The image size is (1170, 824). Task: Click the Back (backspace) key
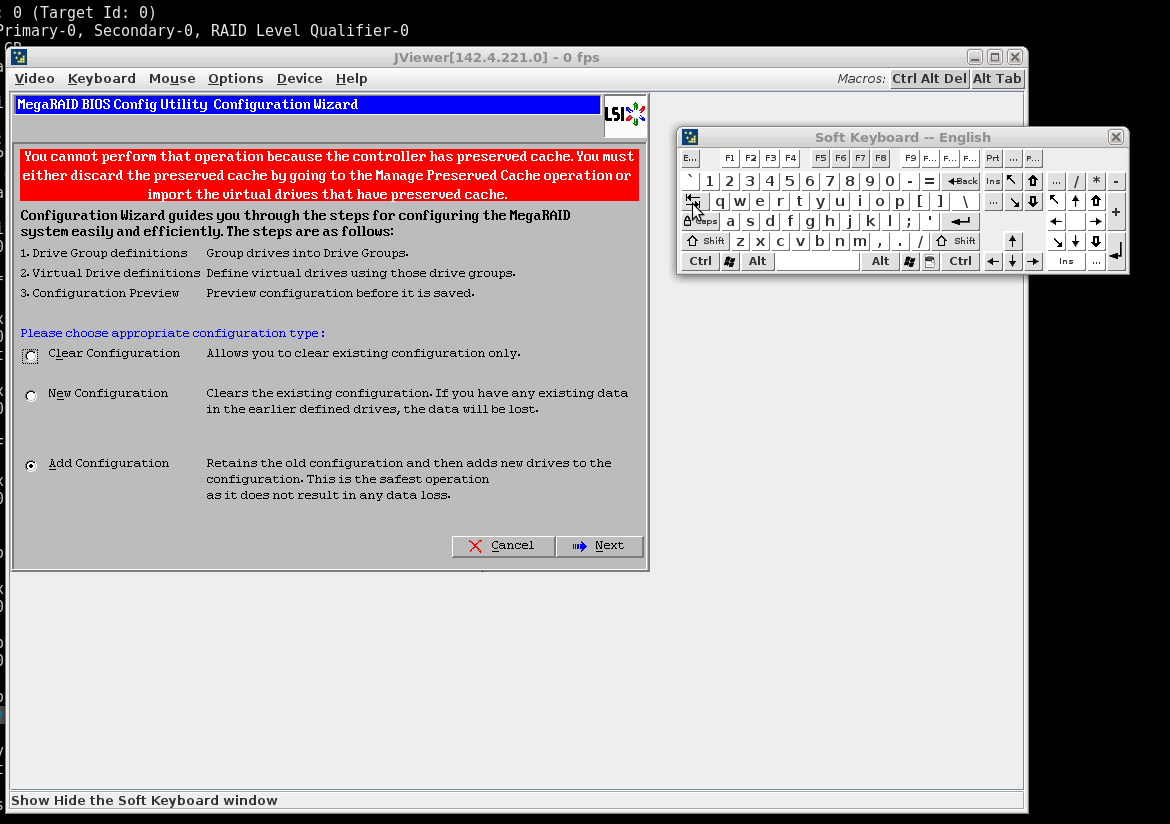coord(961,181)
